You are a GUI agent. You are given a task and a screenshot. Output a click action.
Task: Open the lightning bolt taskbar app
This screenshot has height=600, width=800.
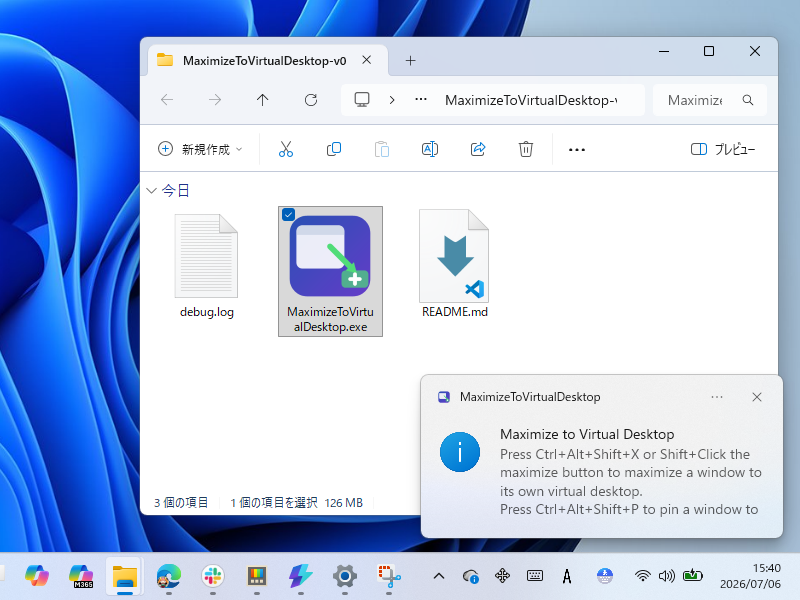(301, 576)
